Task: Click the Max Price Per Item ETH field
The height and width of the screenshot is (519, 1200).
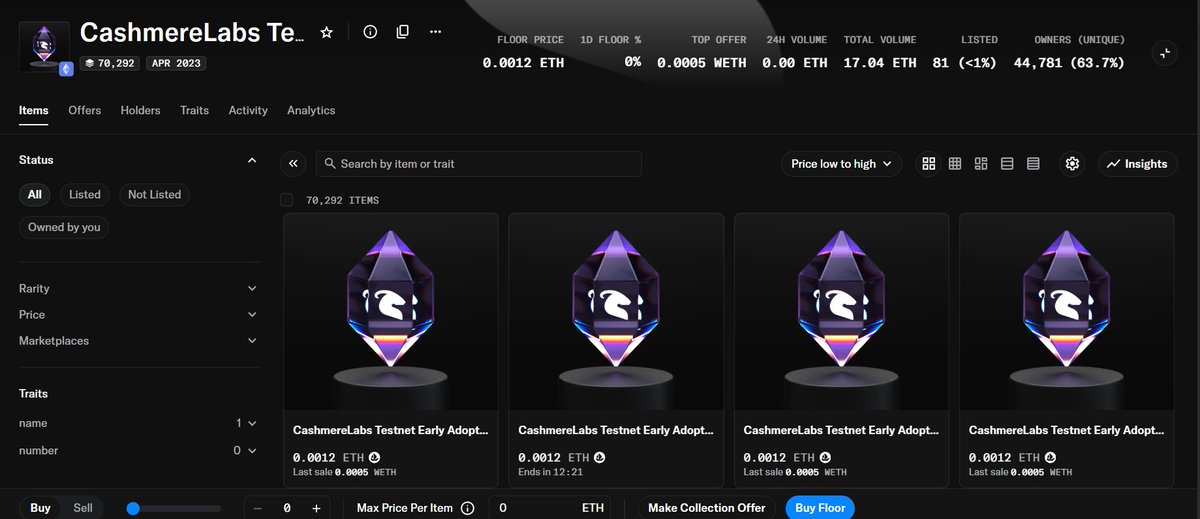Action: 550,508
